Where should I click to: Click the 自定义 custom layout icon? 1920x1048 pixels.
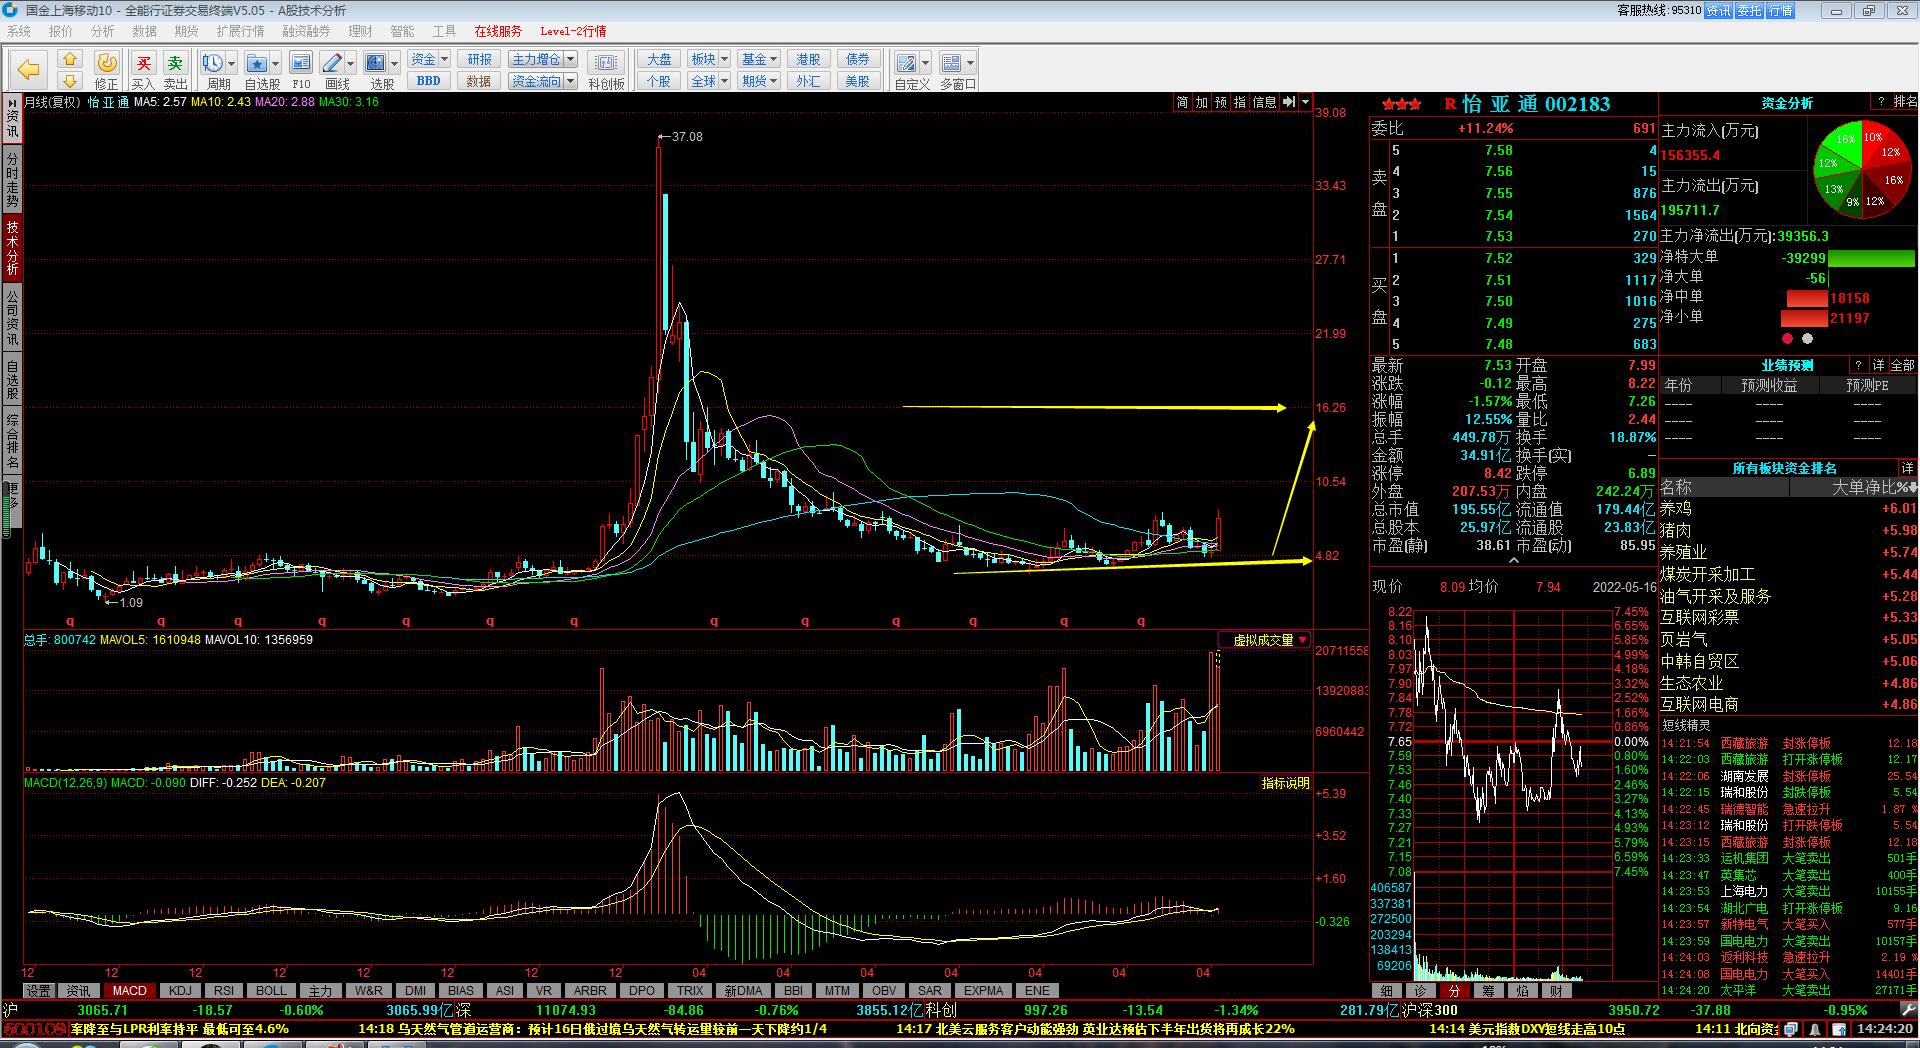point(906,62)
